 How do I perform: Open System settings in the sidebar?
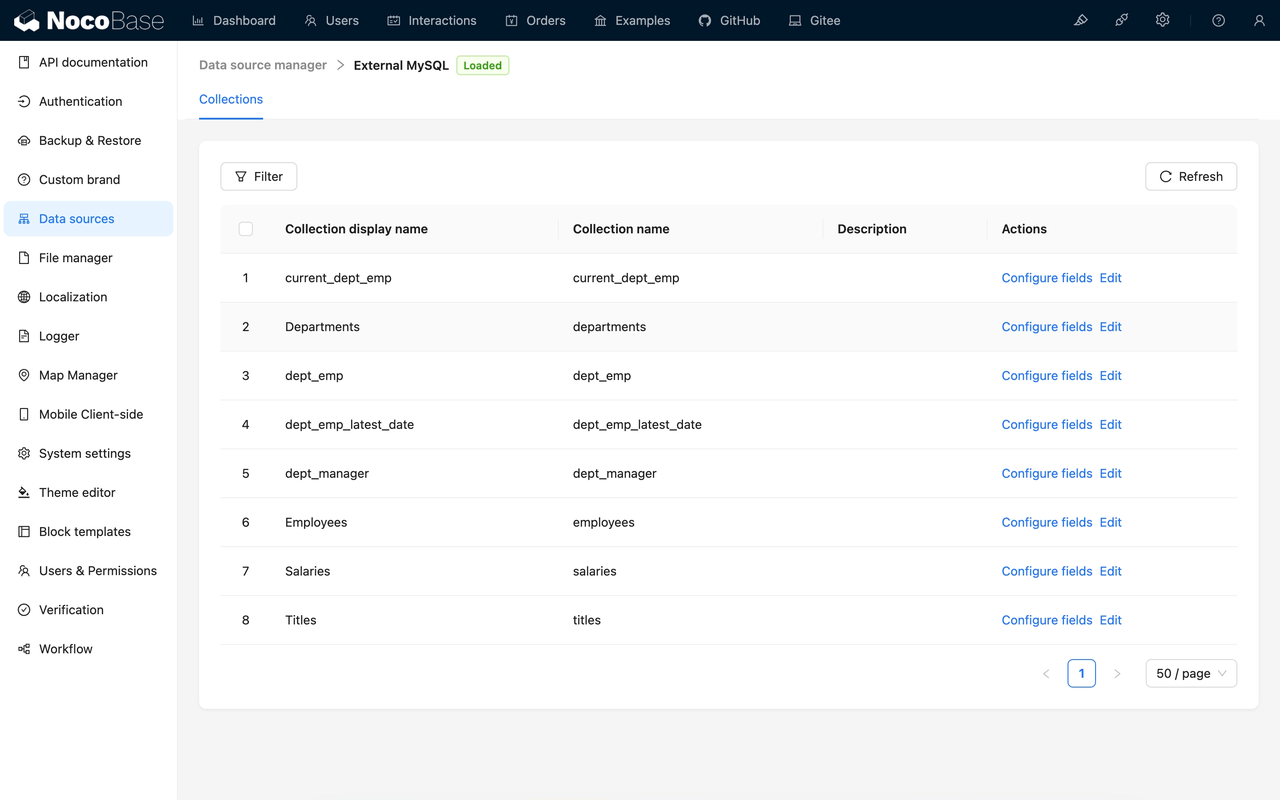point(88,453)
